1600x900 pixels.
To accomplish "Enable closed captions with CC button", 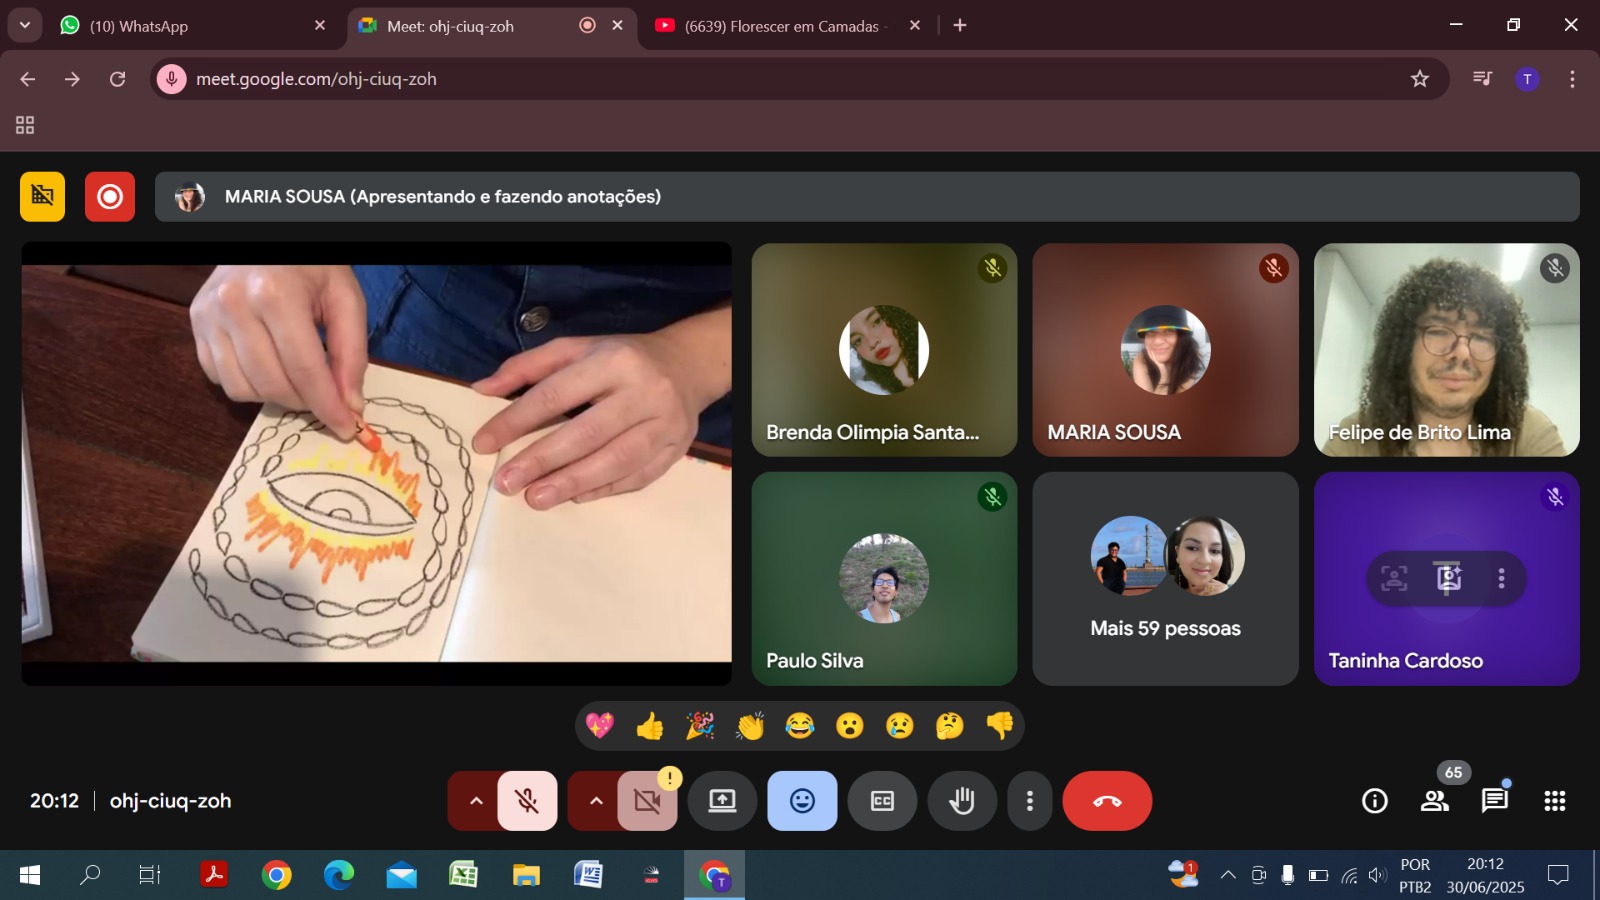I will (882, 801).
